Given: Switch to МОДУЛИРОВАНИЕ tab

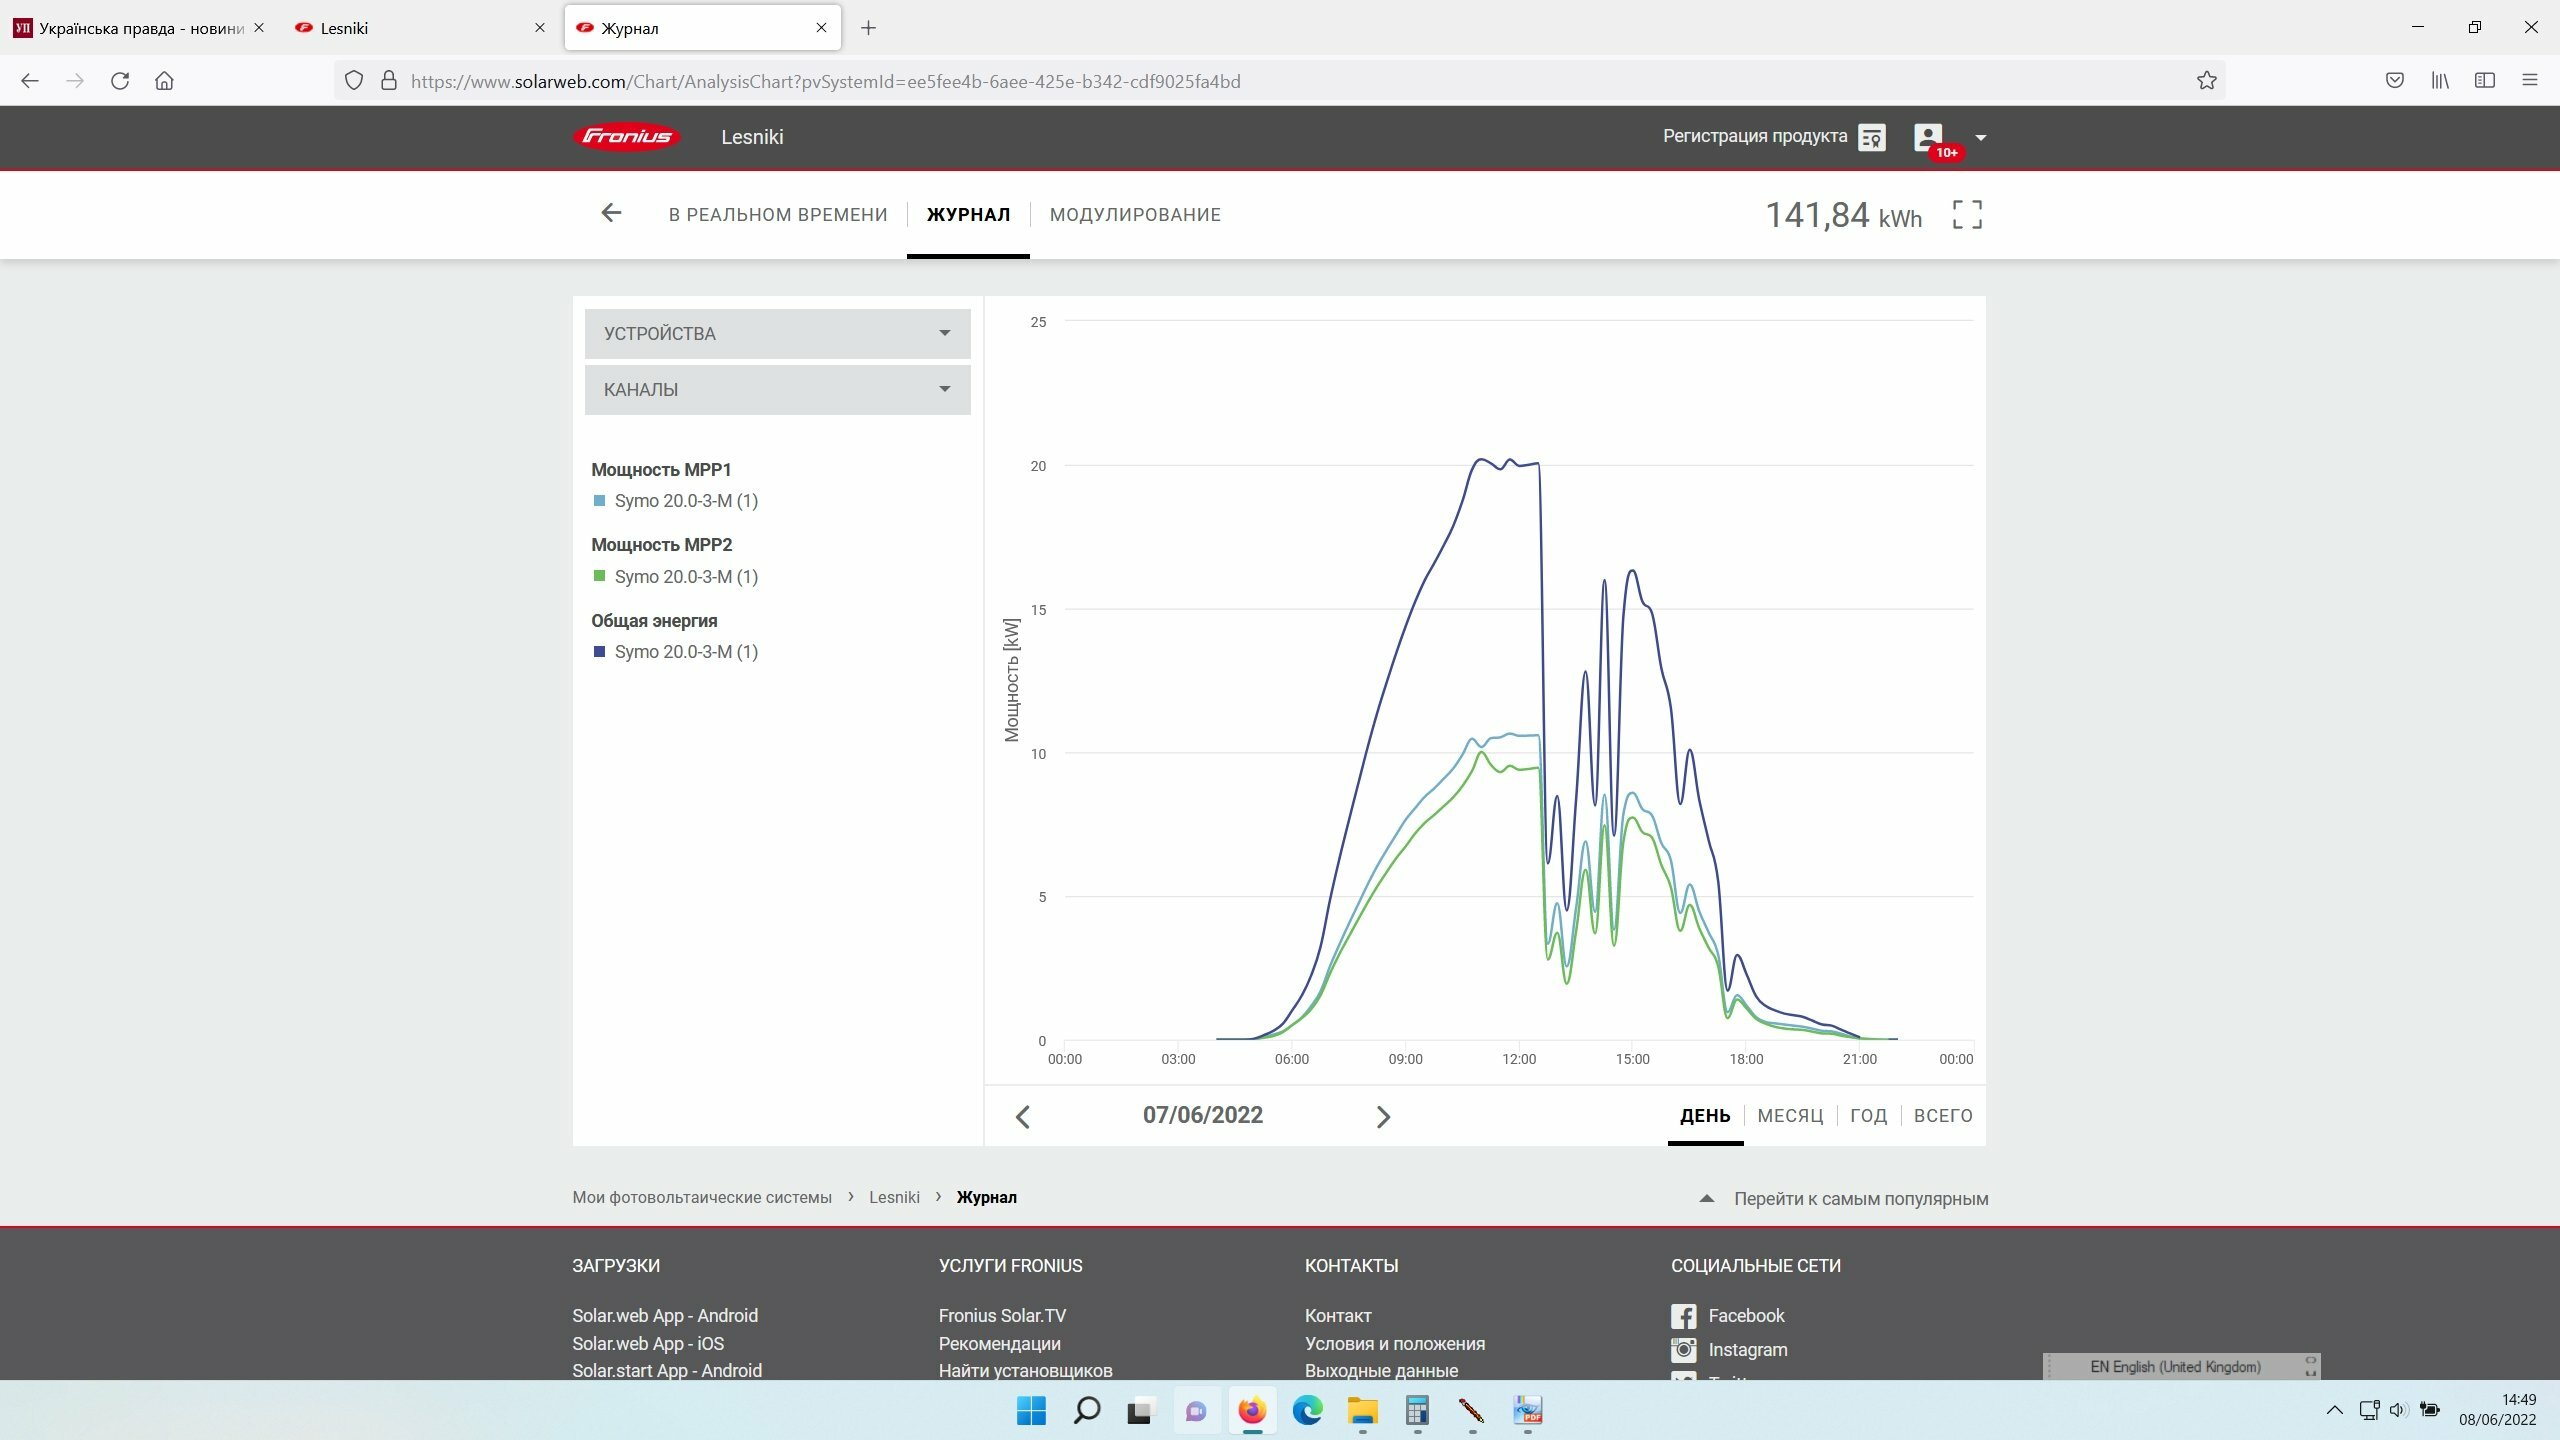Looking at the screenshot, I should pos(1134,215).
